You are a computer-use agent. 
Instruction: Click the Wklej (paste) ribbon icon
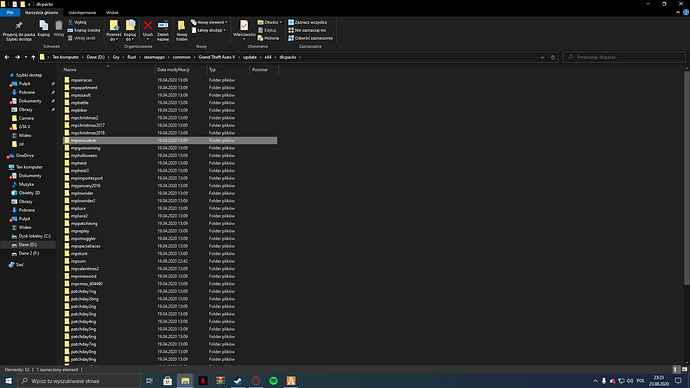point(59,26)
